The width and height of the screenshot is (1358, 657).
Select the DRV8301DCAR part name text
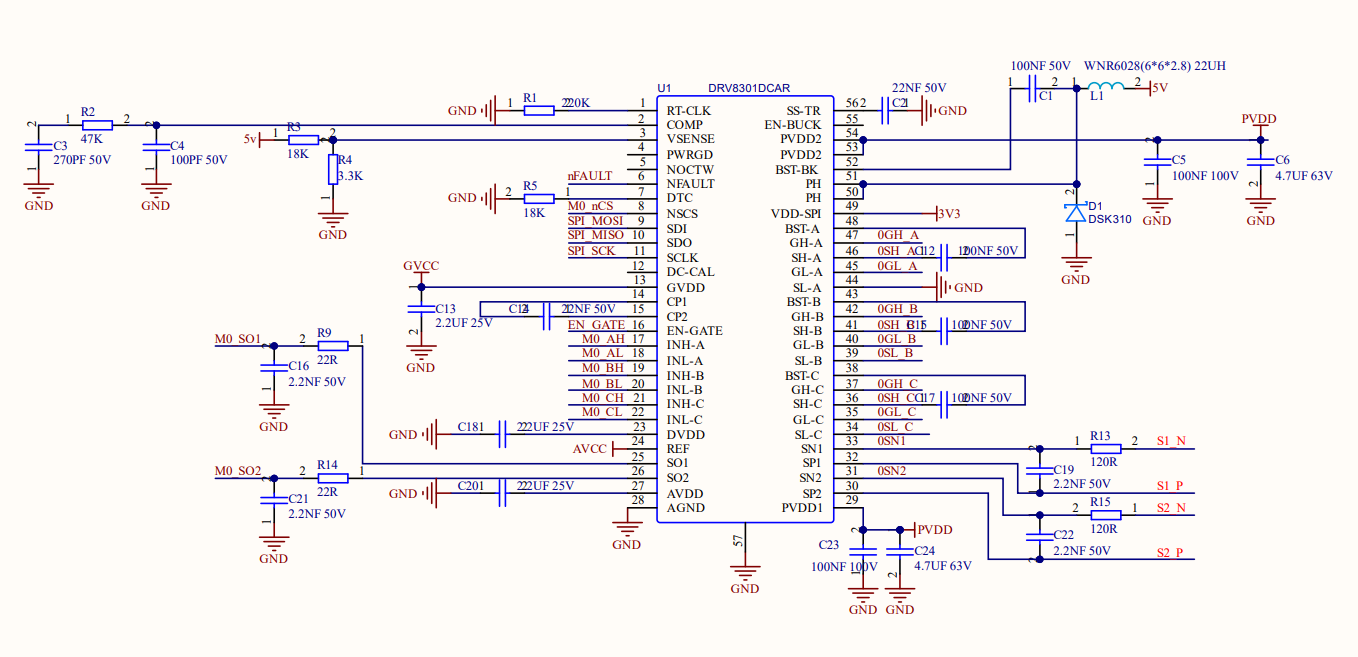[749, 89]
